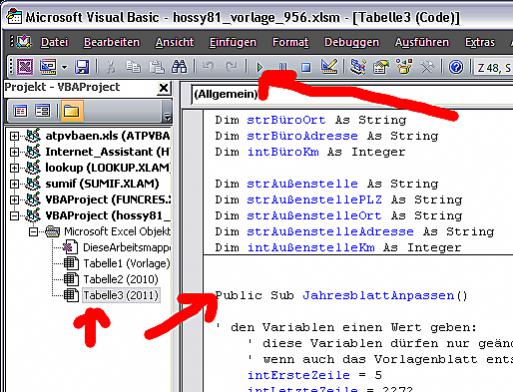
Task: Open Find with the binoculars icon
Action: pyautogui.click(x=179, y=67)
